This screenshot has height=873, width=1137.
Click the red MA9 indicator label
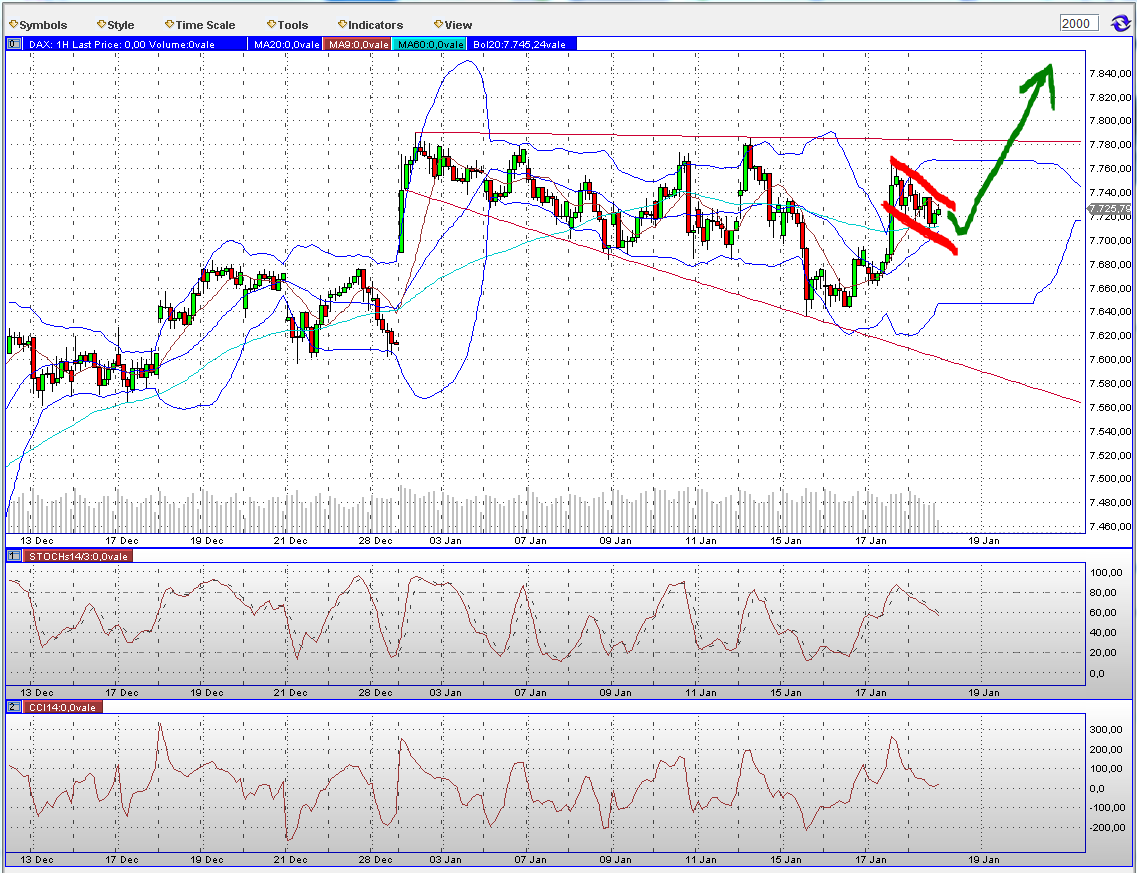(358, 44)
